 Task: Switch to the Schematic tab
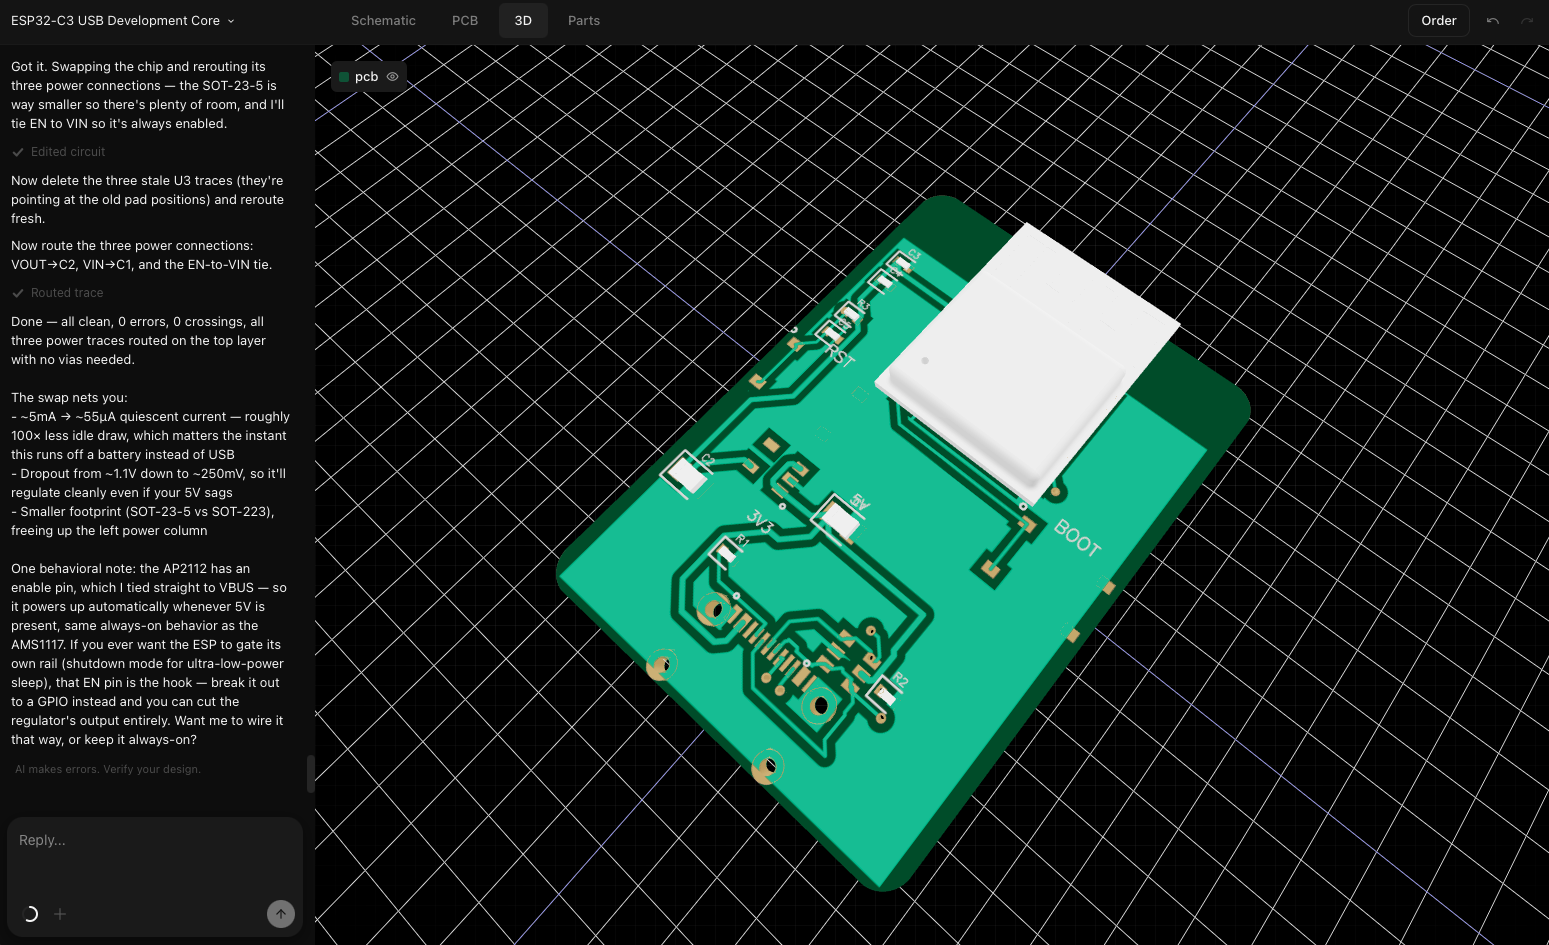(x=383, y=20)
